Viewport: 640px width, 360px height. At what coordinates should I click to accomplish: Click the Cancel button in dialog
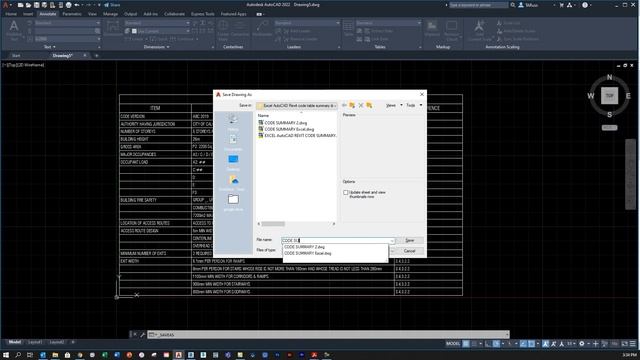click(x=410, y=251)
